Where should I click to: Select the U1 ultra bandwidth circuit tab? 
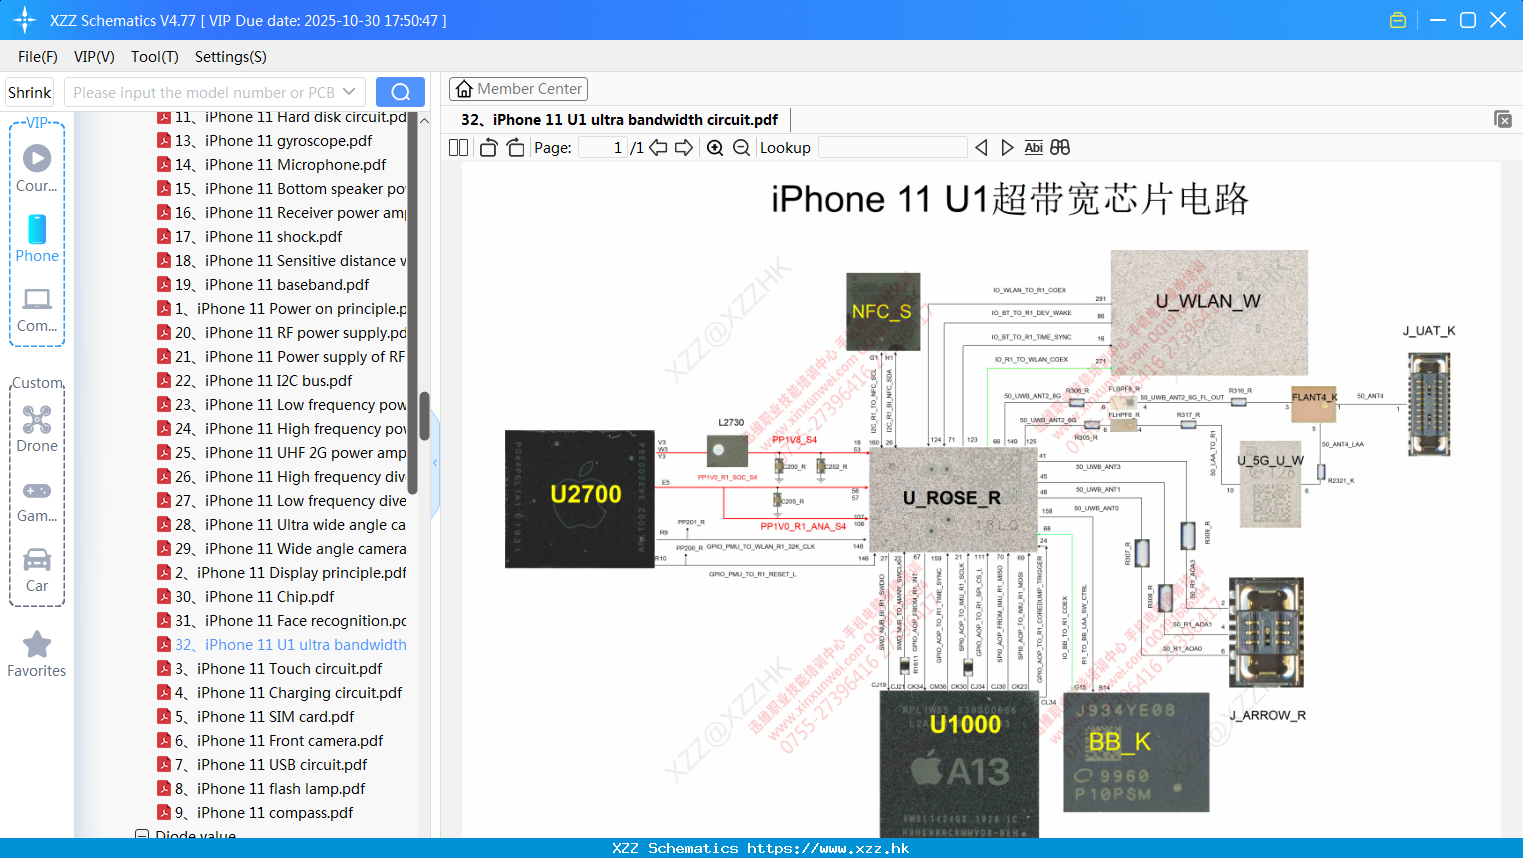coord(619,120)
